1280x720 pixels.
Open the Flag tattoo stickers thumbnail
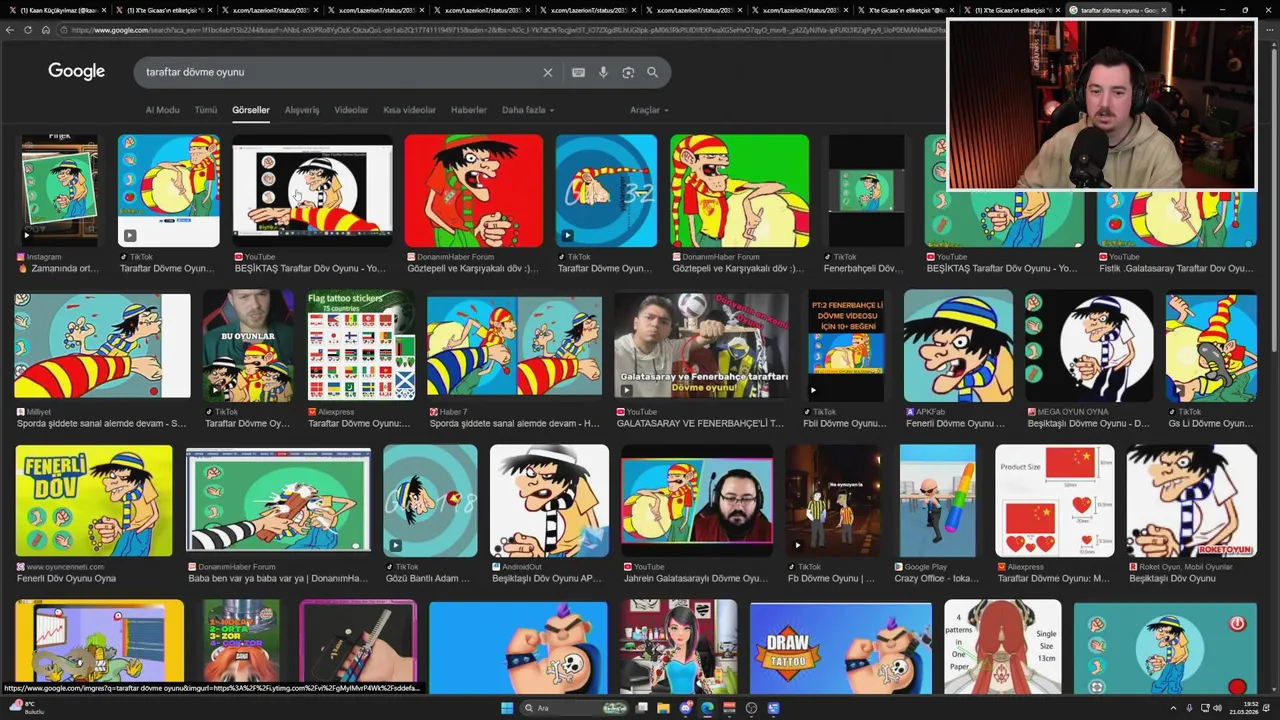(x=361, y=346)
